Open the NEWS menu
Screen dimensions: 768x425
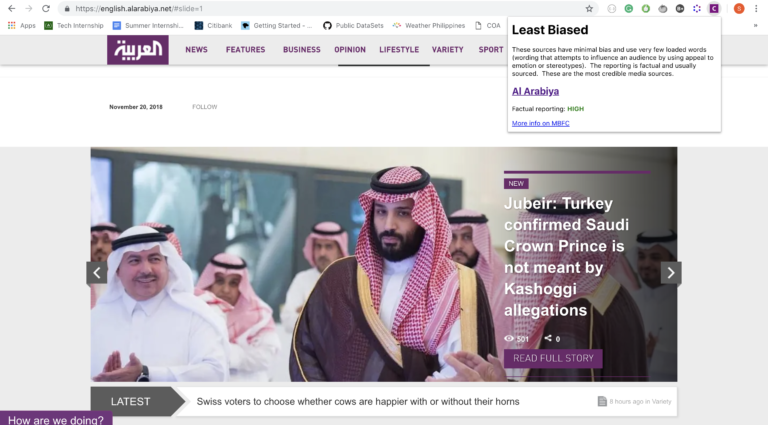pyautogui.click(x=196, y=49)
